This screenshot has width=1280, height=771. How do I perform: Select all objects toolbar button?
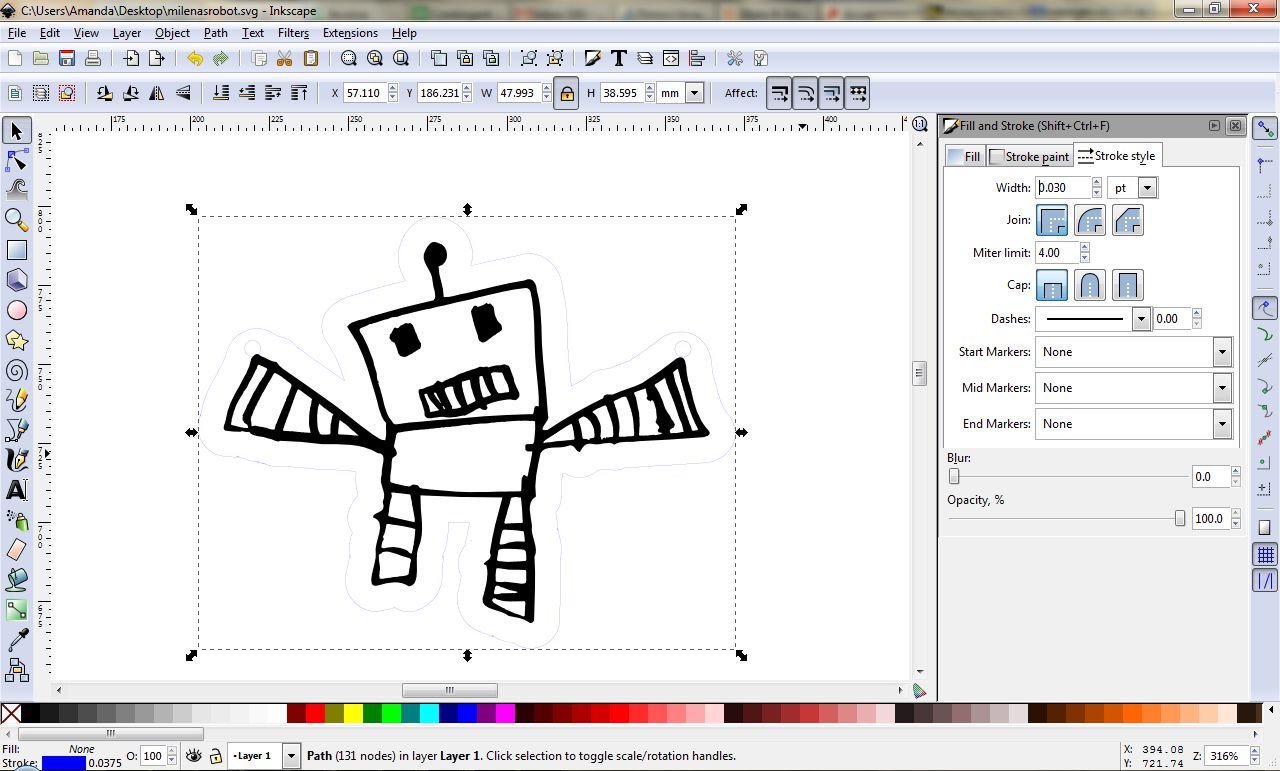[15, 93]
